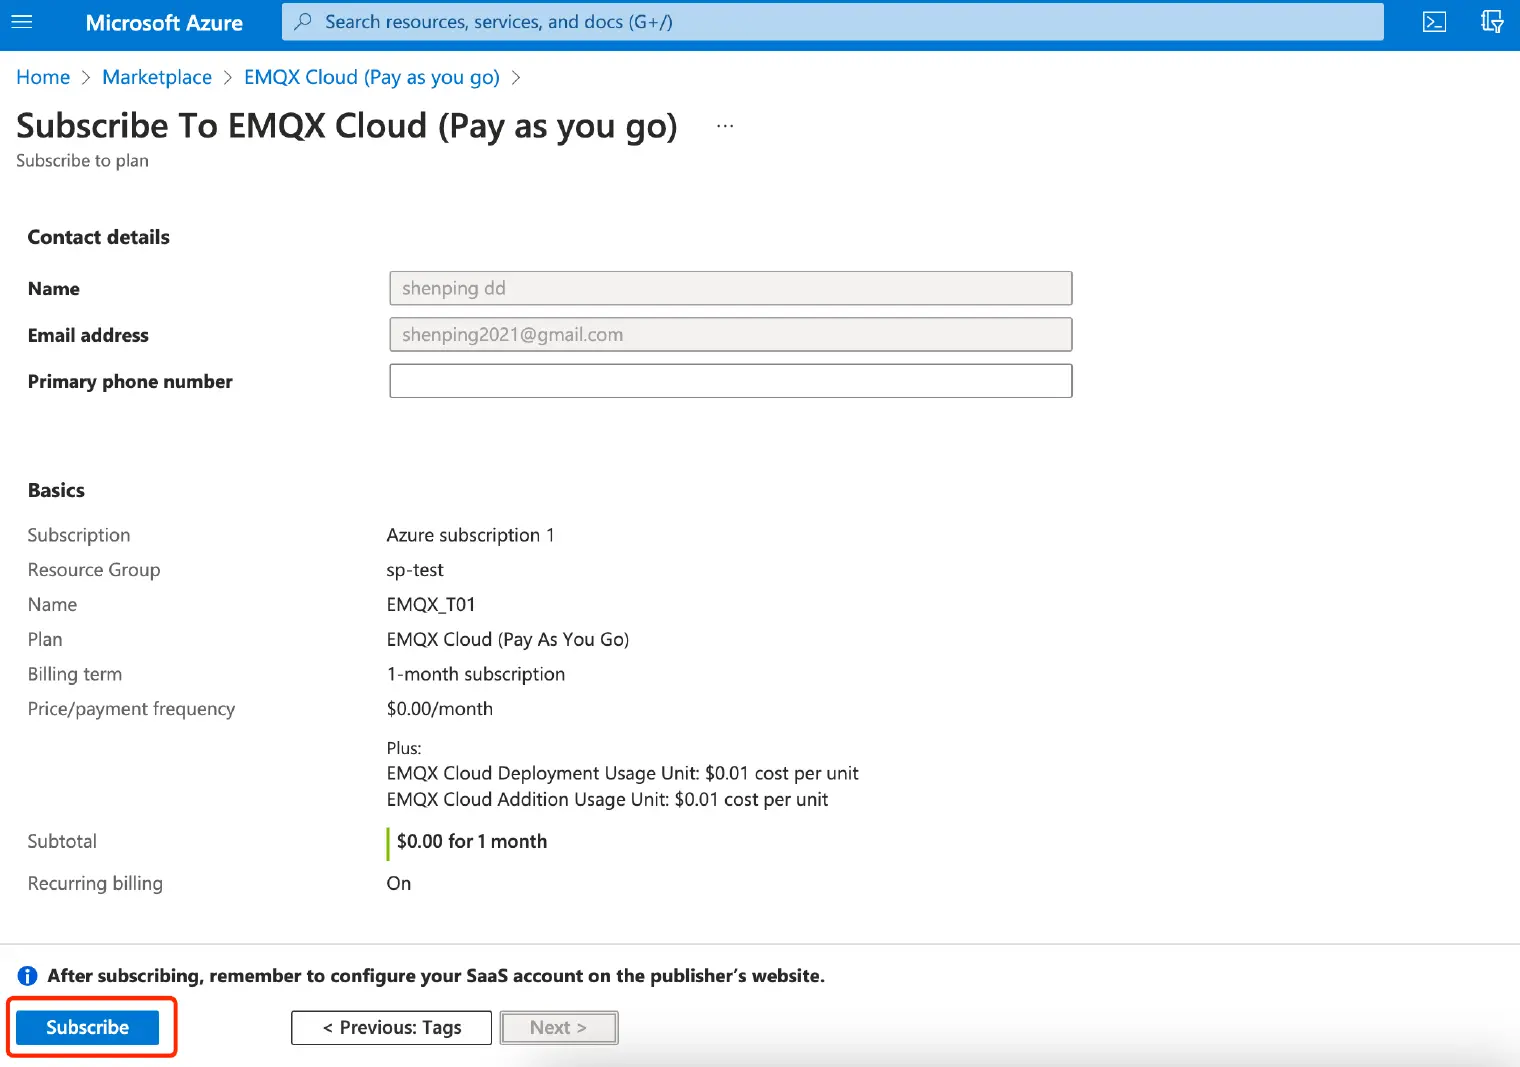Click the 'Basics' section heading
Viewport: 1520px width, 1067px height.
(x=56, y=490)
